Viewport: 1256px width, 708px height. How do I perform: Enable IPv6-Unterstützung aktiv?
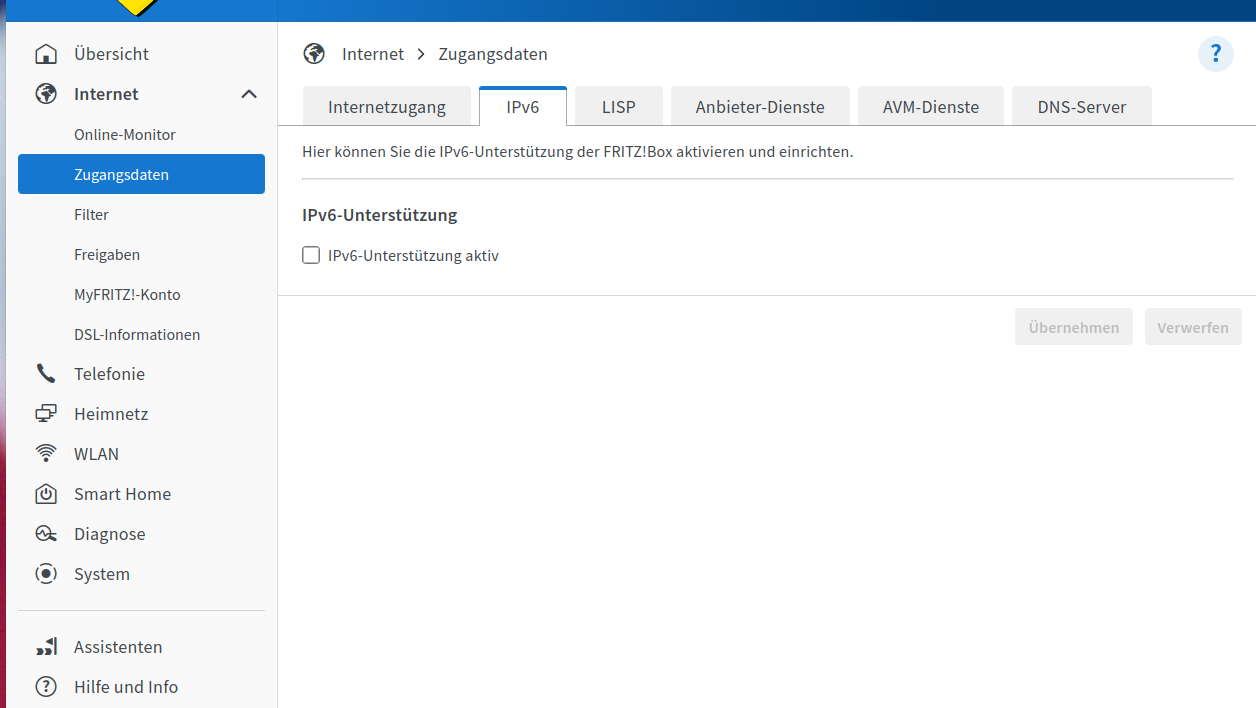311,255
